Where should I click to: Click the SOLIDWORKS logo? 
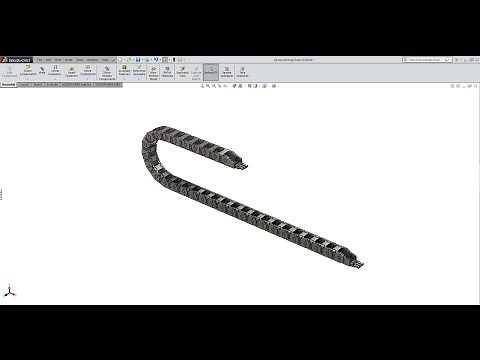(16, 60)
